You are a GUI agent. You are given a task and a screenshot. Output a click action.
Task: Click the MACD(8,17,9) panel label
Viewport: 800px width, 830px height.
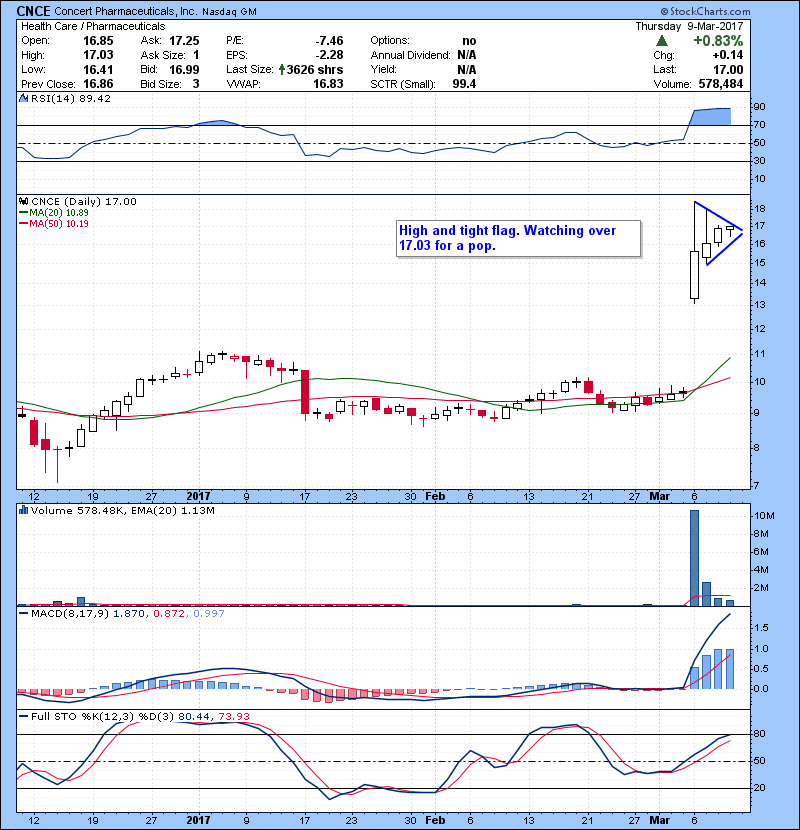point(71,614)
